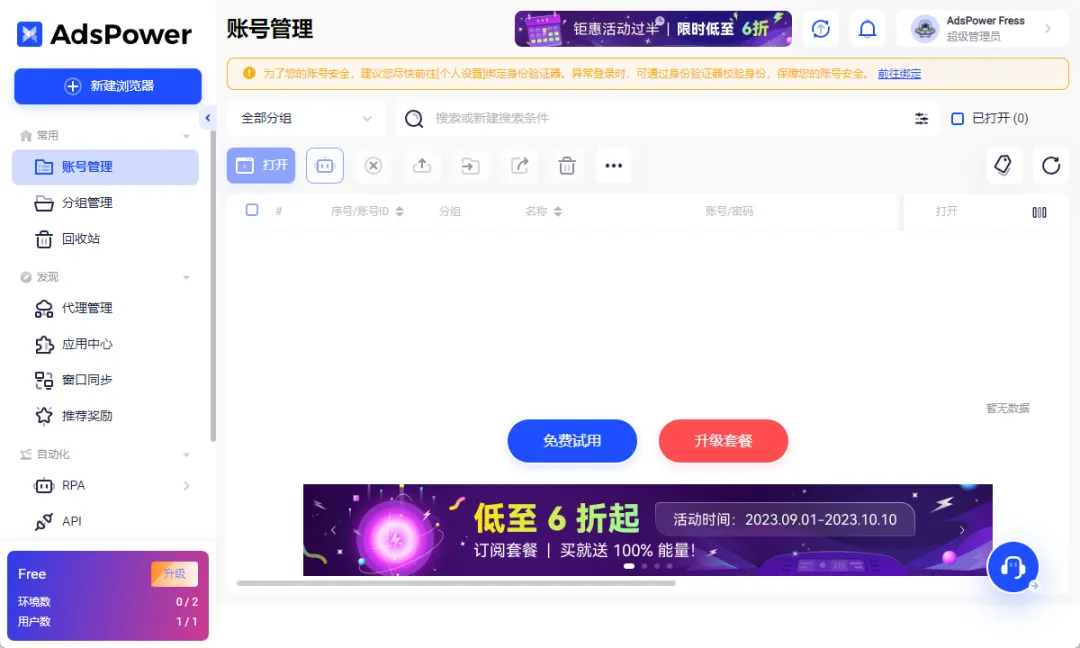The width and height of the screenshot is (1080, 648).
Task: Expand the RPA submenu arrow
Action: pos(186,485)
